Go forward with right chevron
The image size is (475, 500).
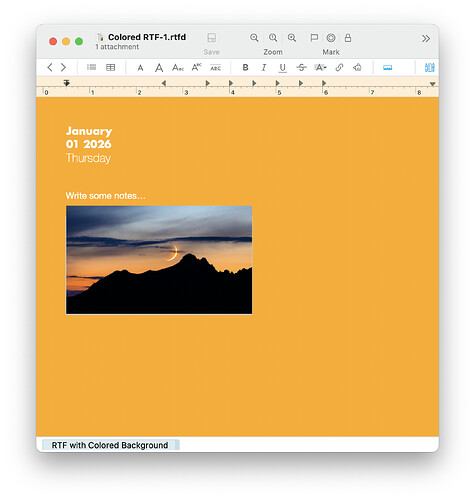pyautogui.click(x=63, y=68)
